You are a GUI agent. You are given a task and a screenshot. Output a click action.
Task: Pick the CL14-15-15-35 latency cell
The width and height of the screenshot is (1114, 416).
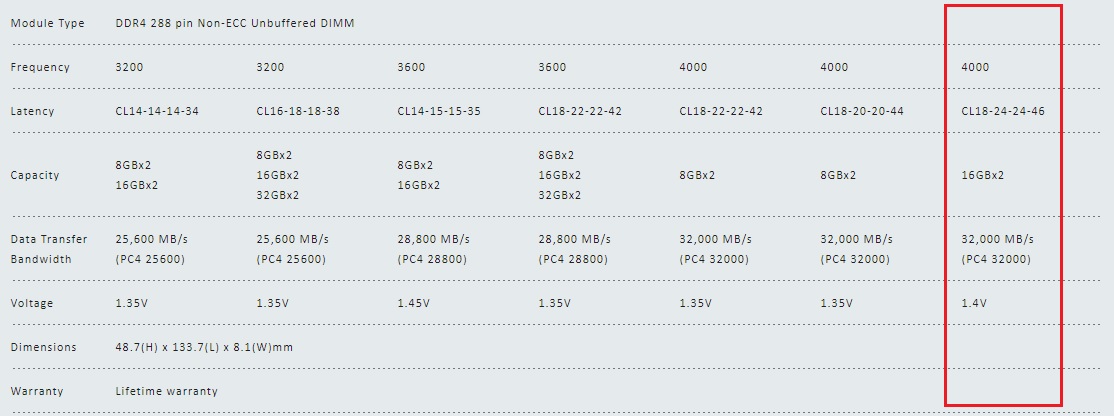coord(439,111)
